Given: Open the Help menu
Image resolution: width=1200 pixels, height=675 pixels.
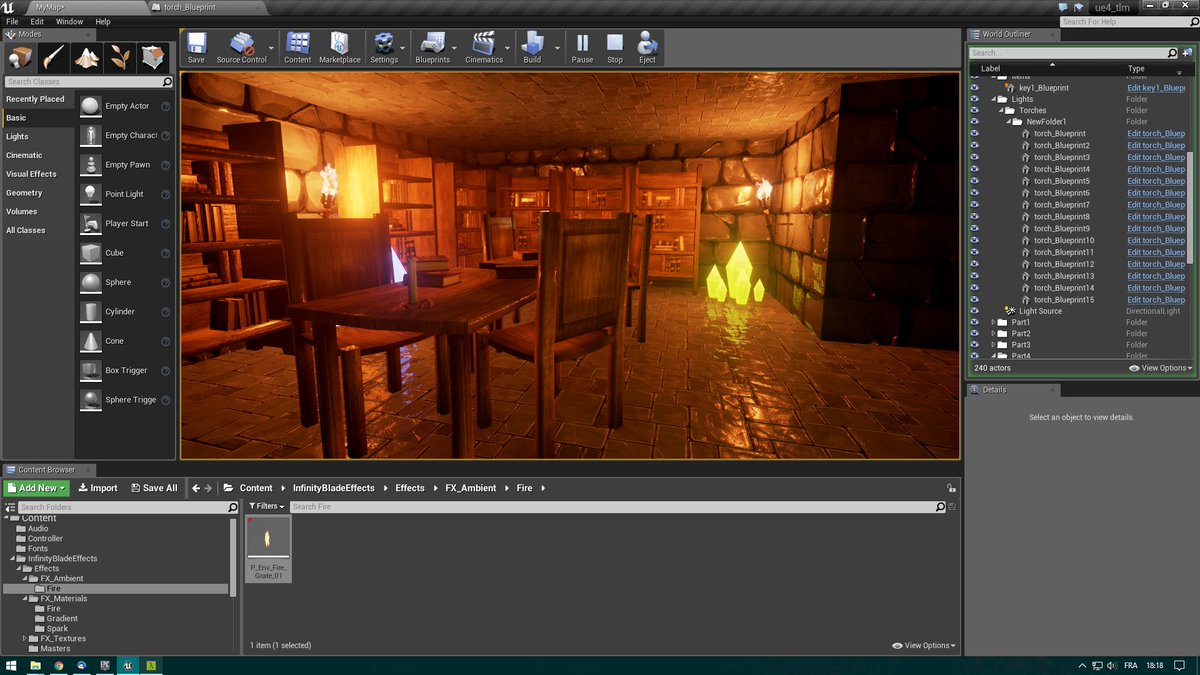Looking at the screenshot, I should click(103, 21).
